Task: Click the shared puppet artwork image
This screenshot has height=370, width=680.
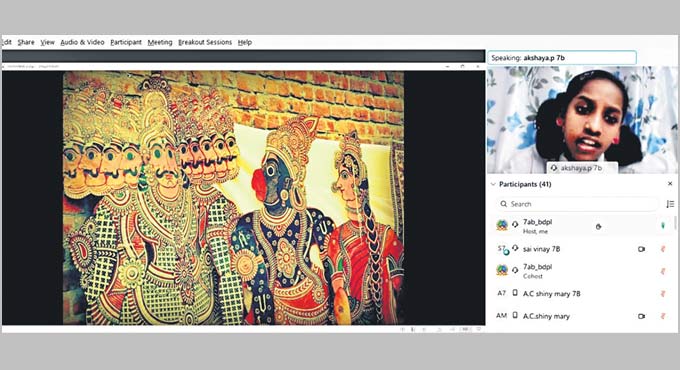Action: pos(233,198)
